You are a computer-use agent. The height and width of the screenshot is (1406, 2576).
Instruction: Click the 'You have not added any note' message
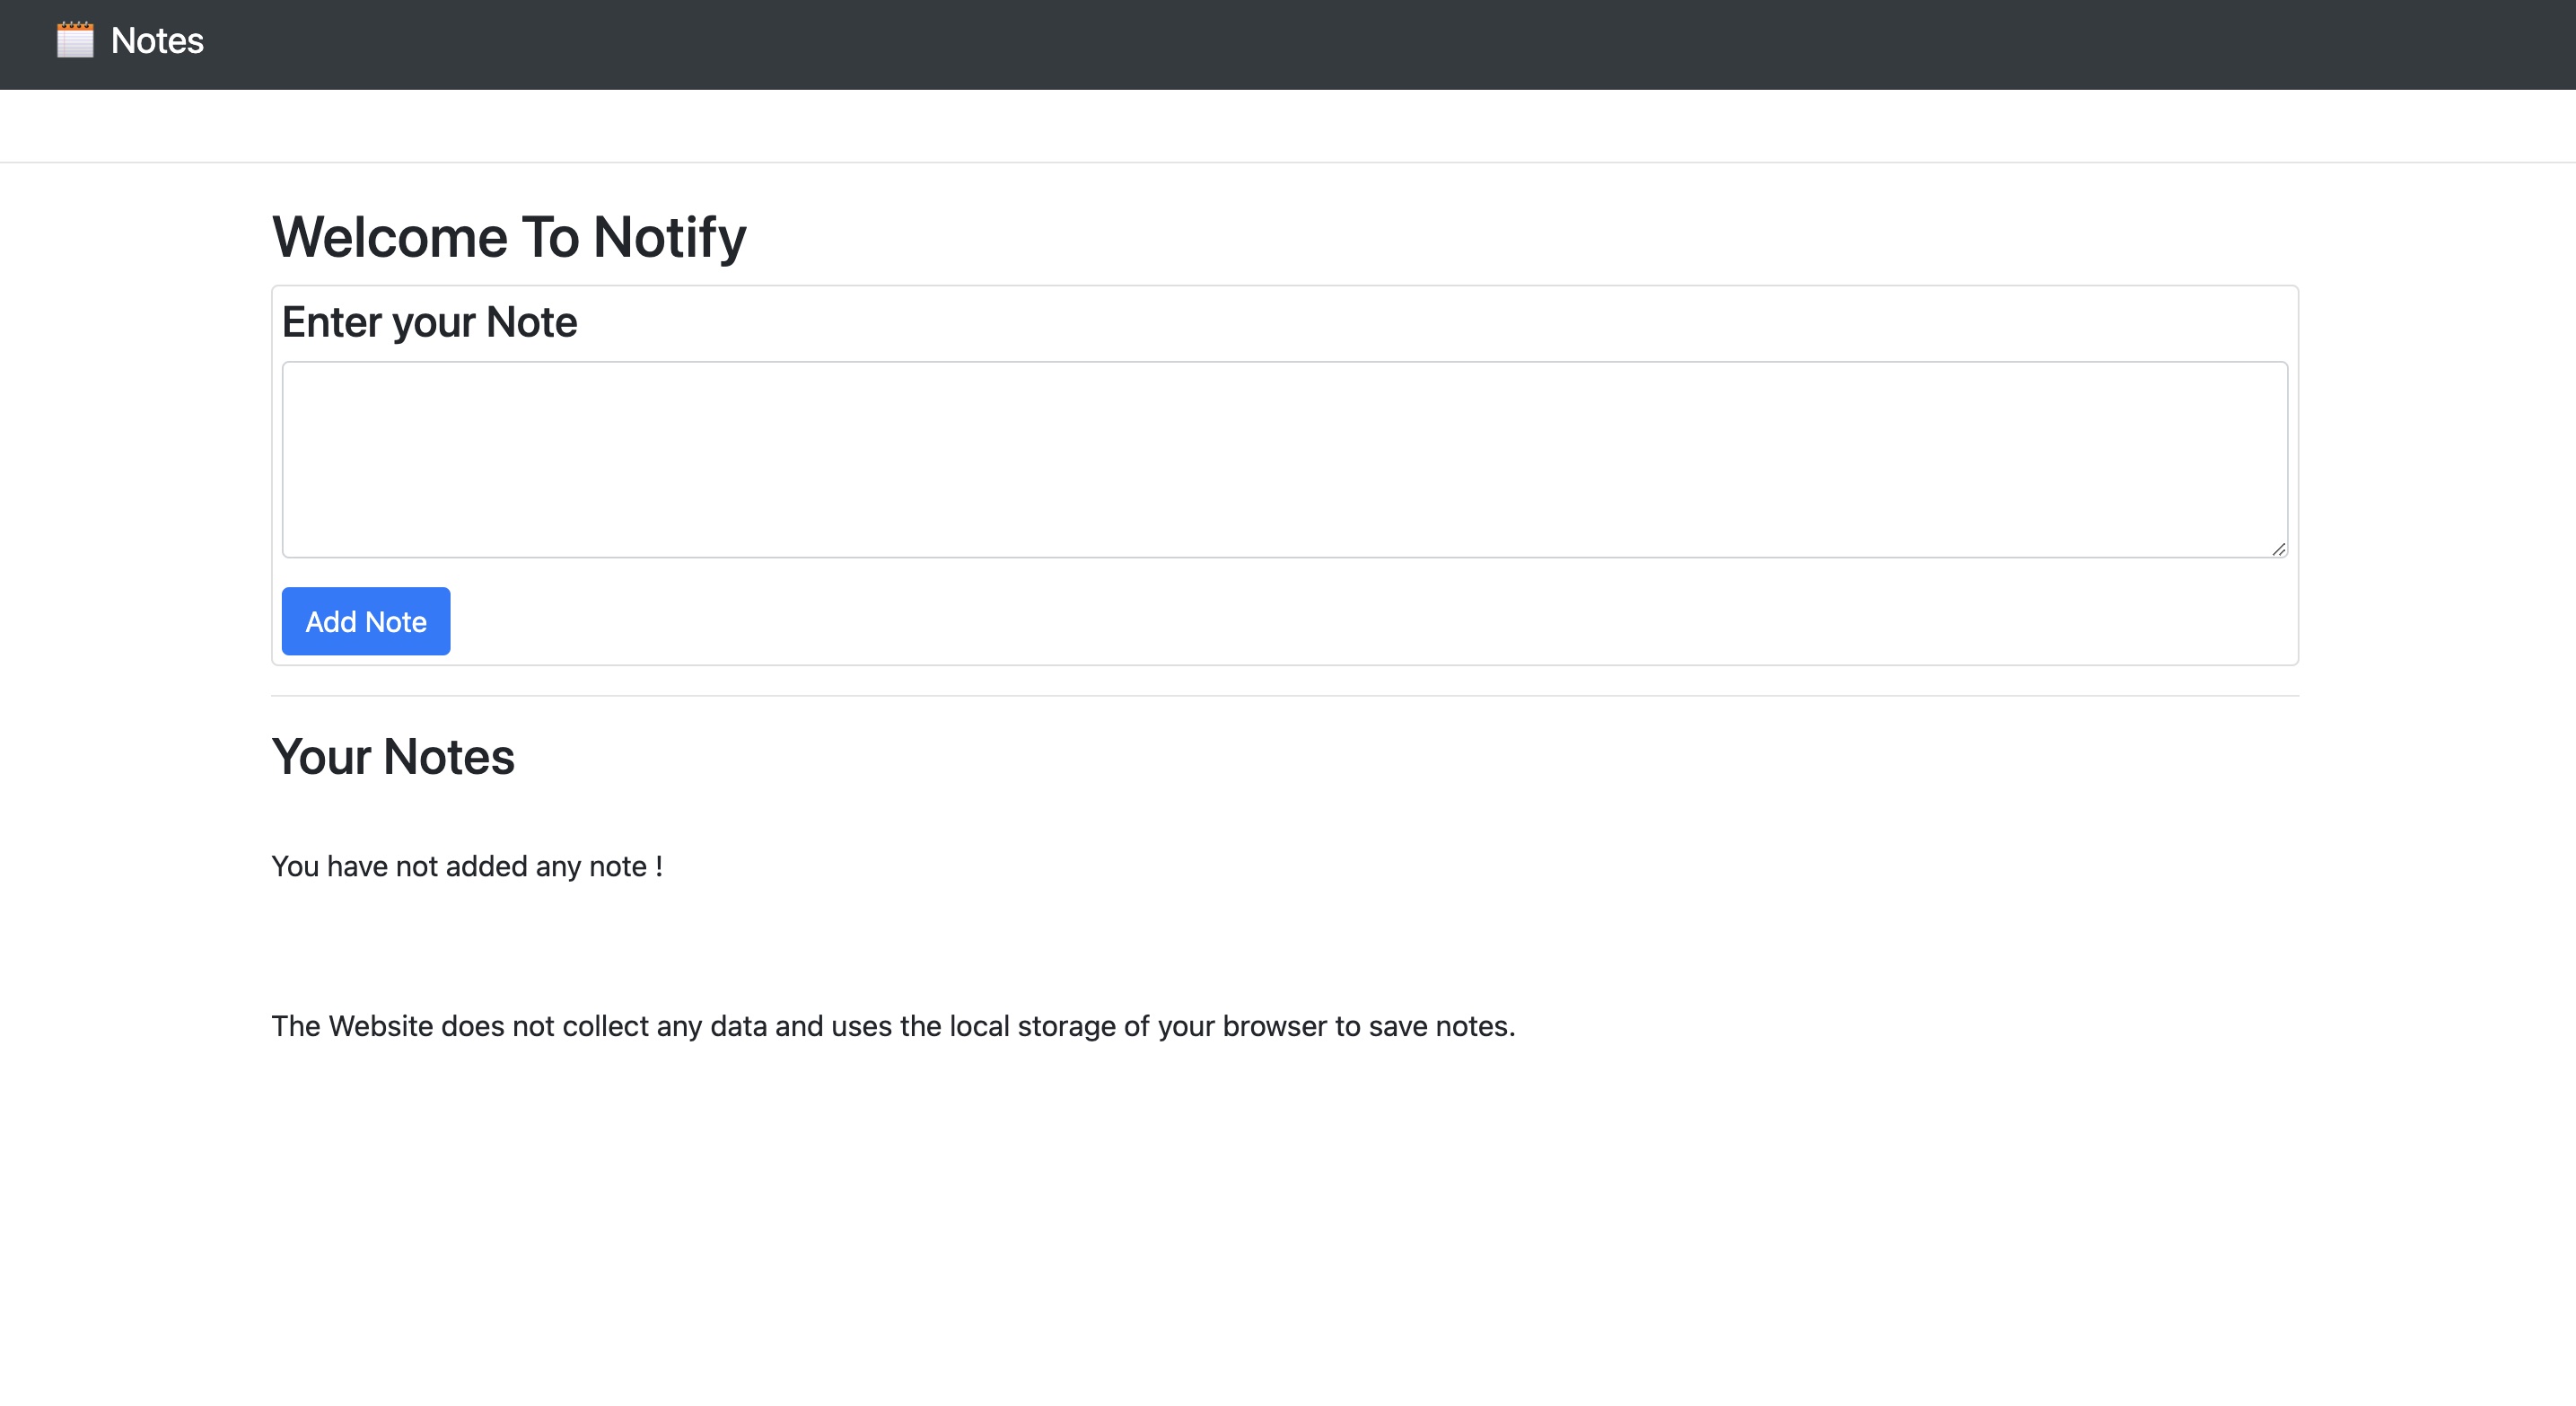pyautogui.click(x=466, y=866)
